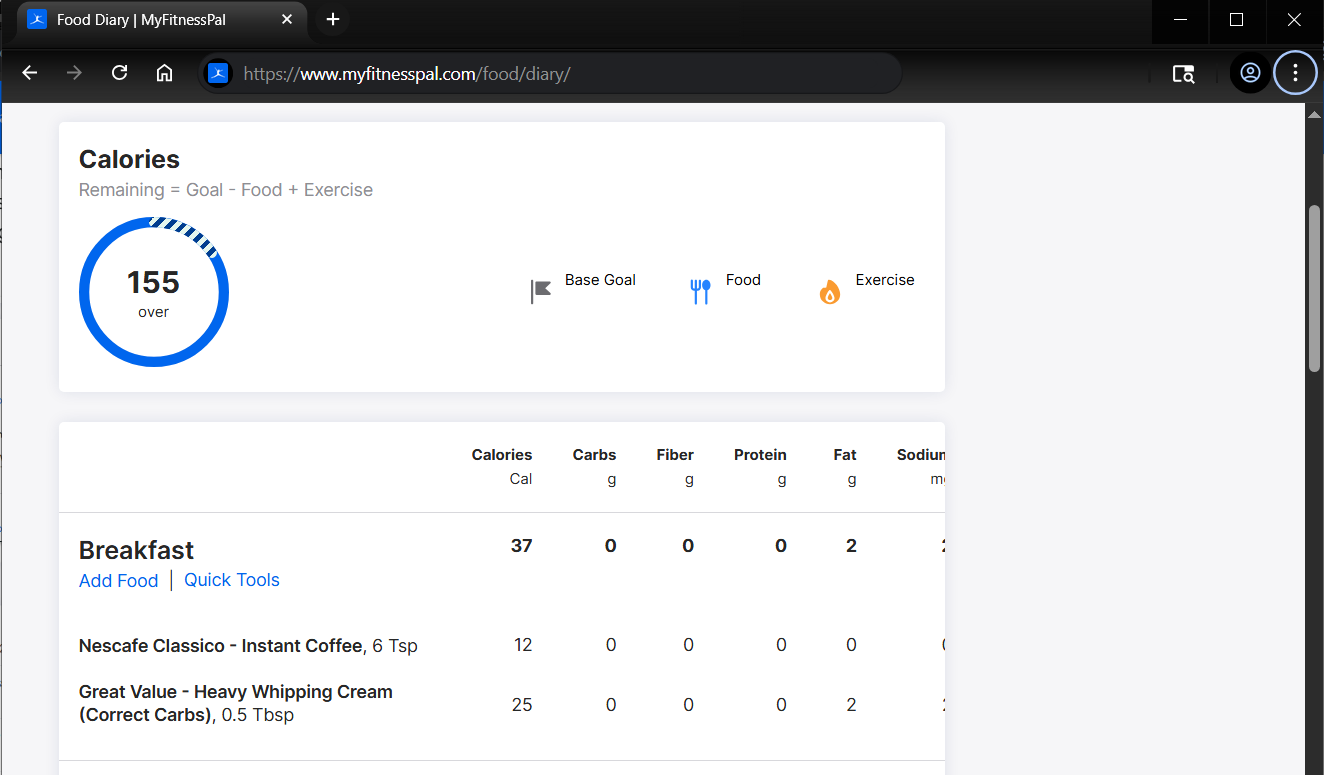Viewport: 1324px width, 775px height.
Task: Click the Breakfast total calories value 37
Action: pyautogui.click(x=521, y=546)
